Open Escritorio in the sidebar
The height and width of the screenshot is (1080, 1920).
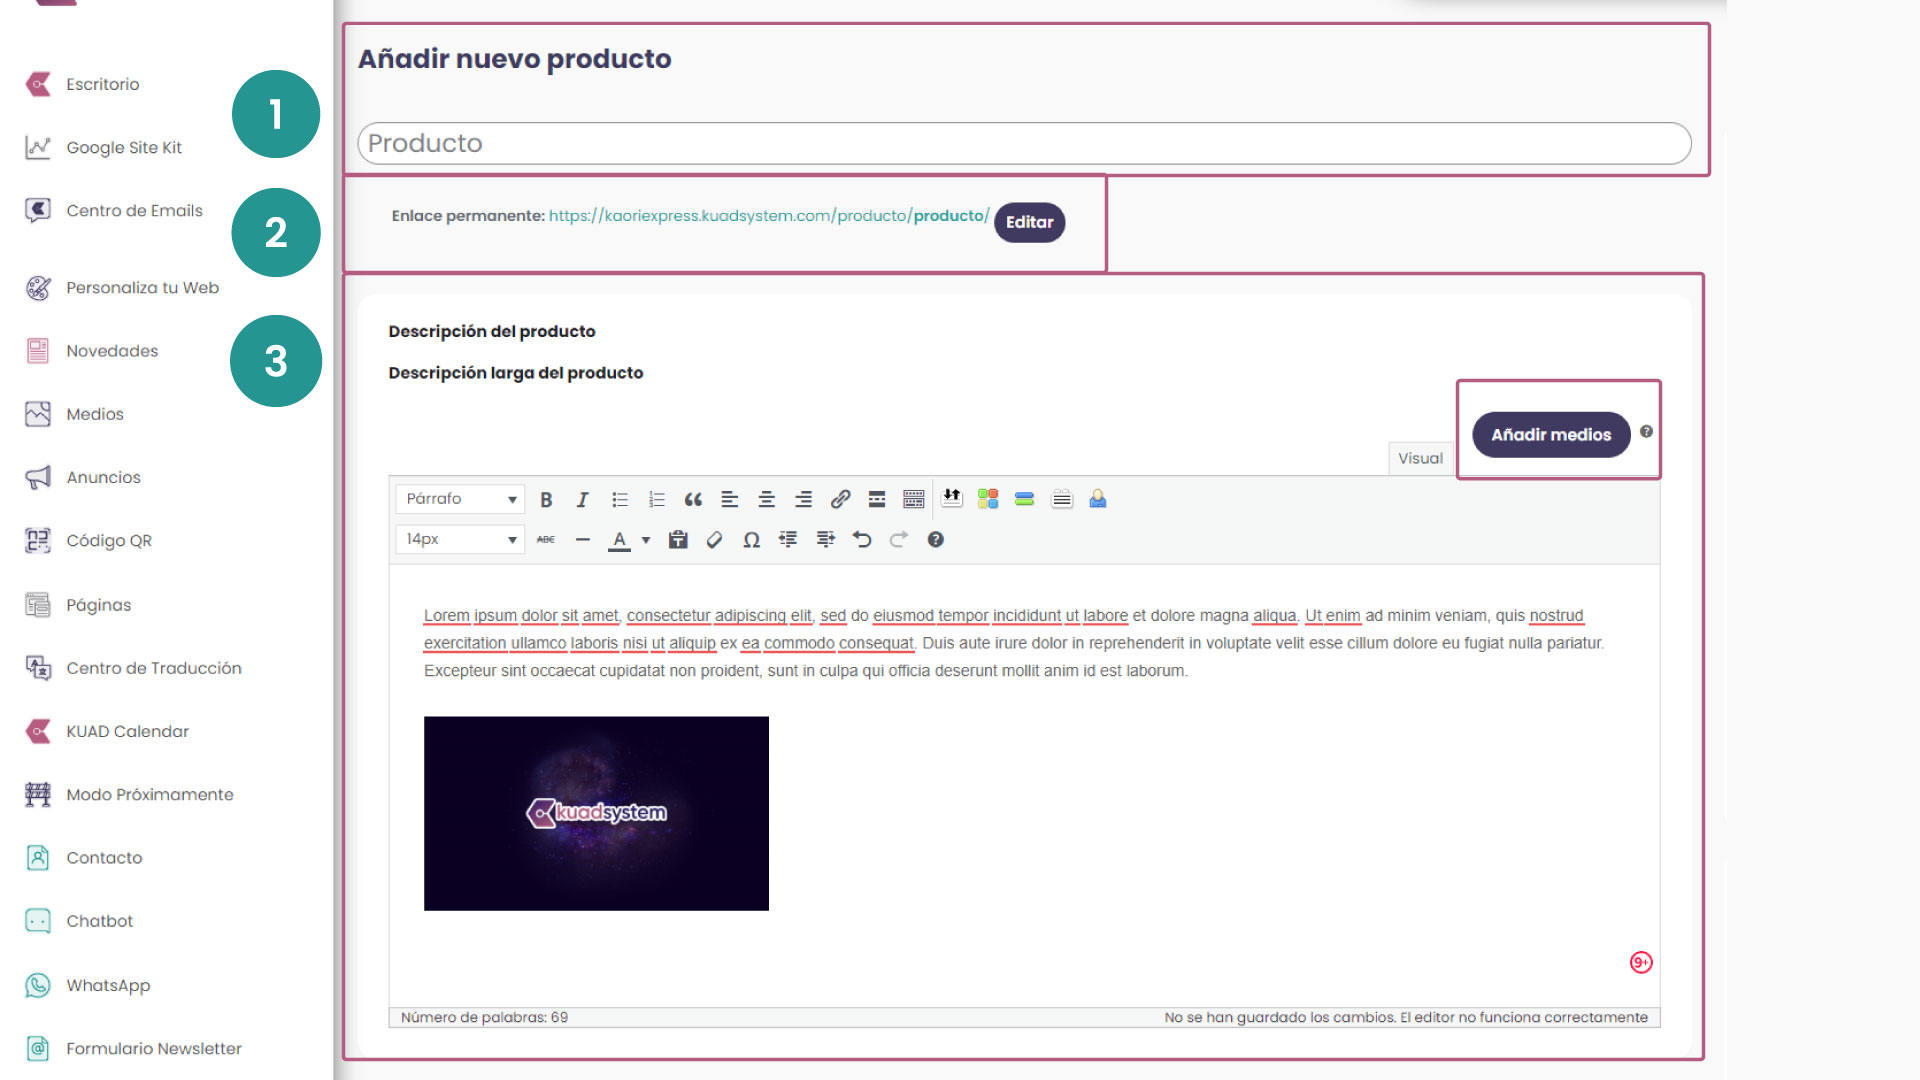[x=102, y=84]
